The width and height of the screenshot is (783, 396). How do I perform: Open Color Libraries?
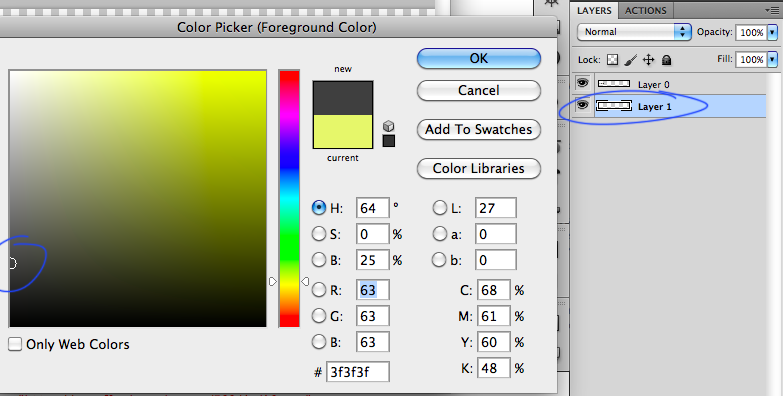point(478,168)
